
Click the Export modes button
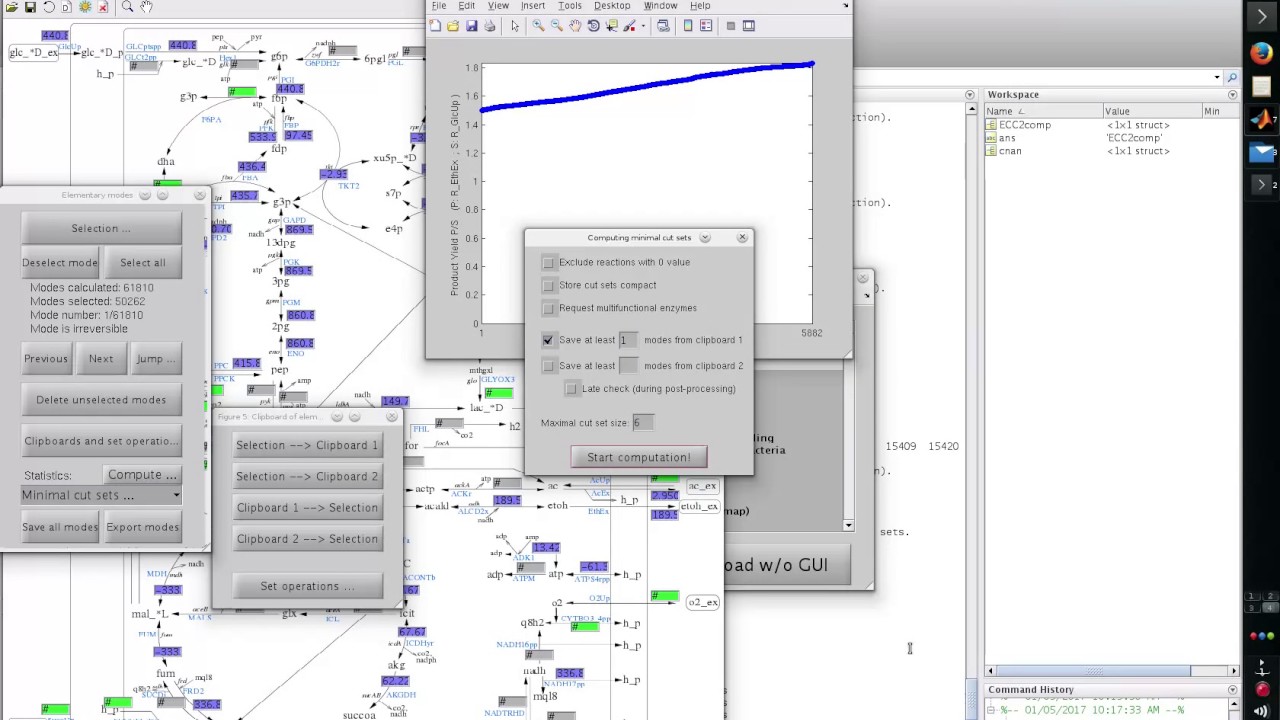pyautogui.click(x=143, y=527)
